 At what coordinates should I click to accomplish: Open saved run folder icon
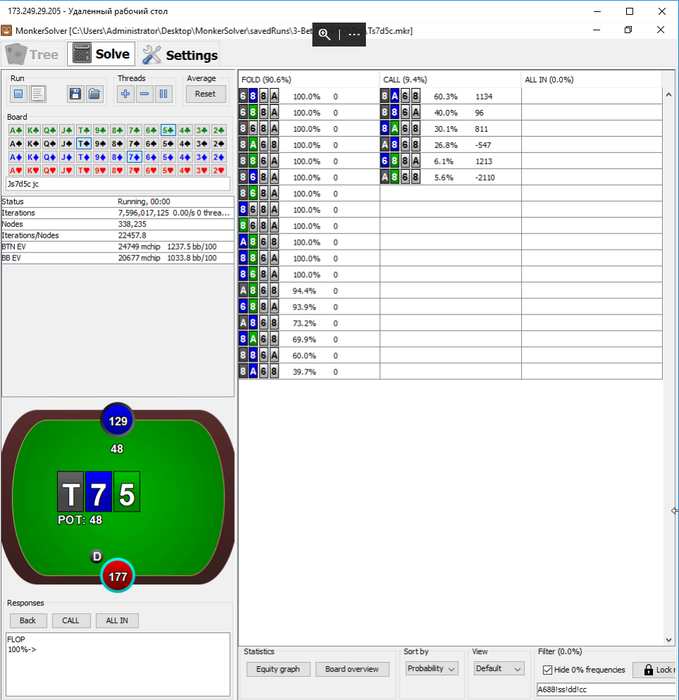coord(94,94)
